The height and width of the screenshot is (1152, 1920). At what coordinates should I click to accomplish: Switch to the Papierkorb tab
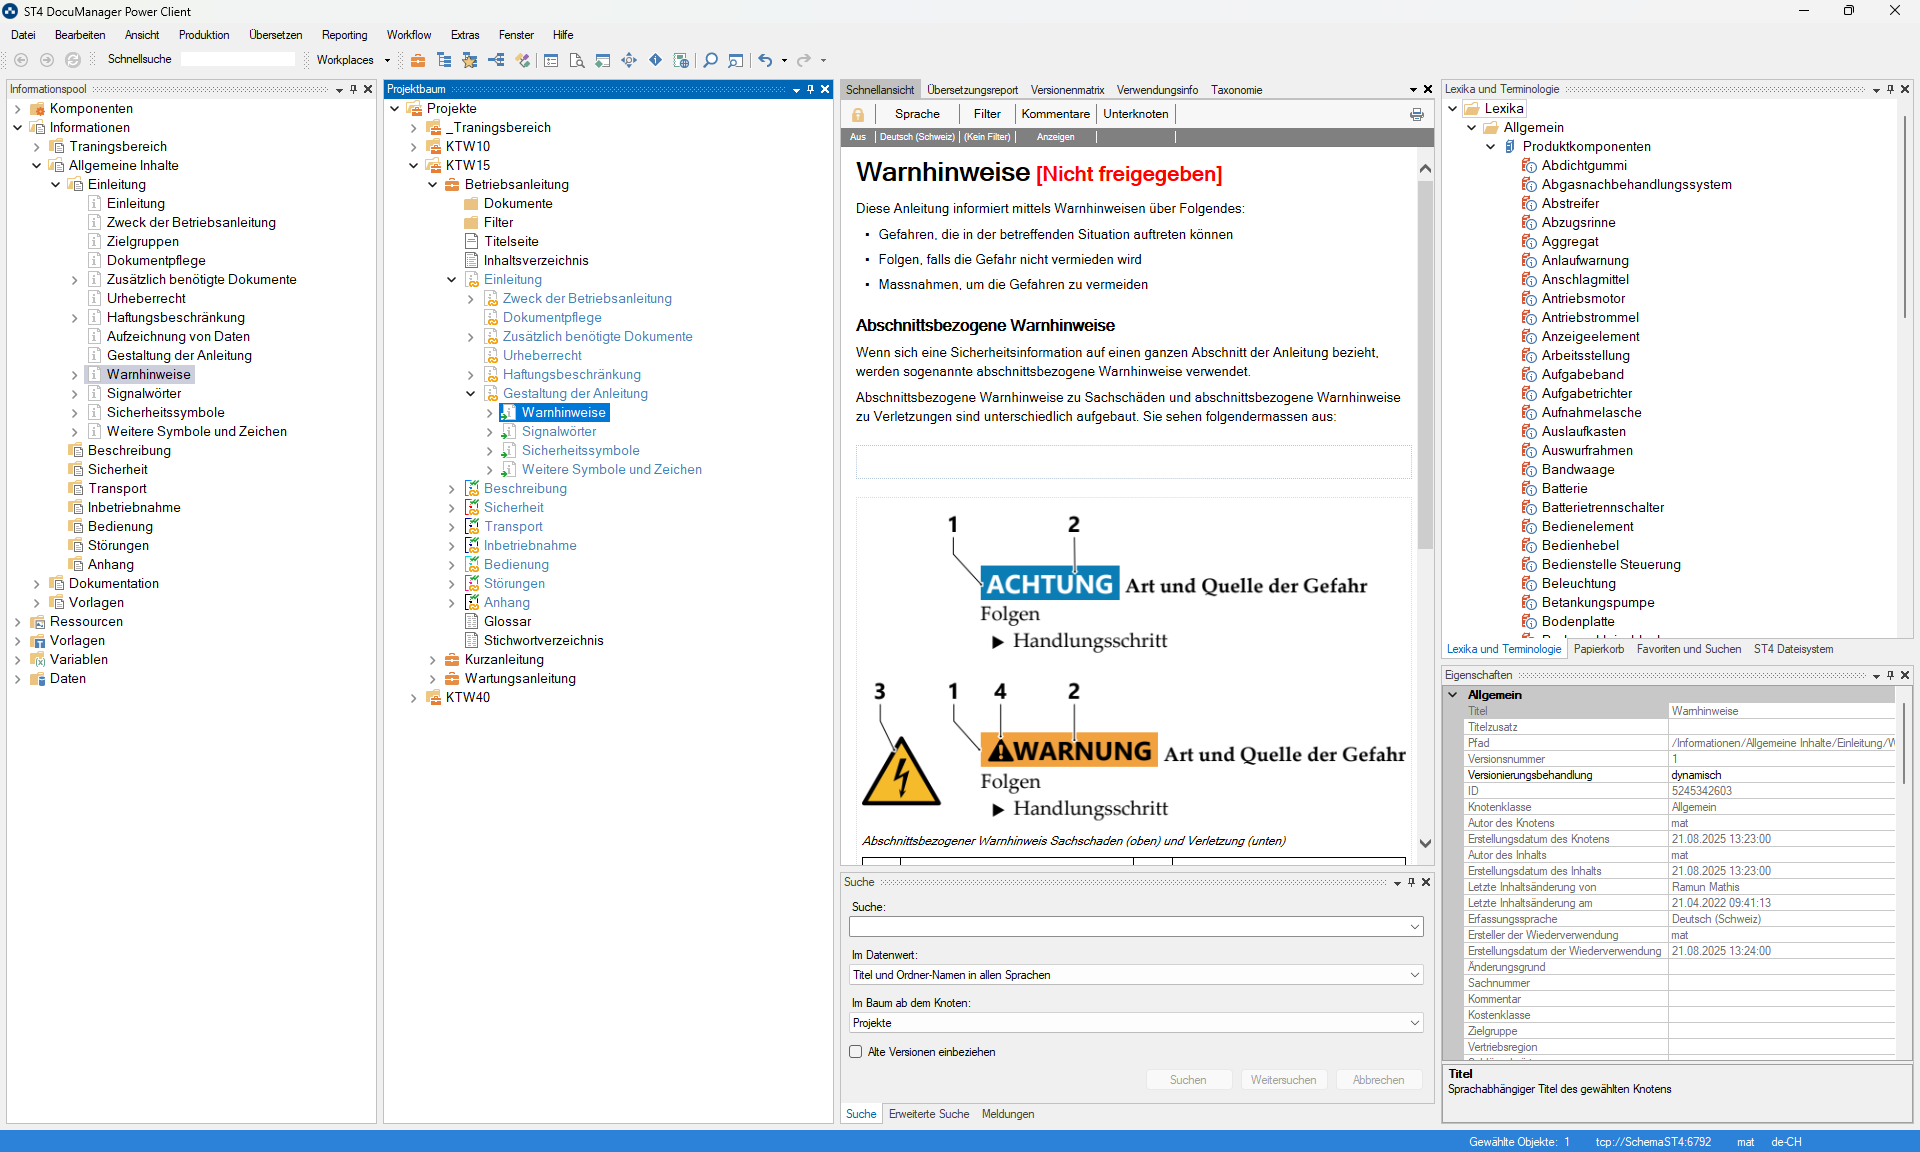tap(1599, 649)
